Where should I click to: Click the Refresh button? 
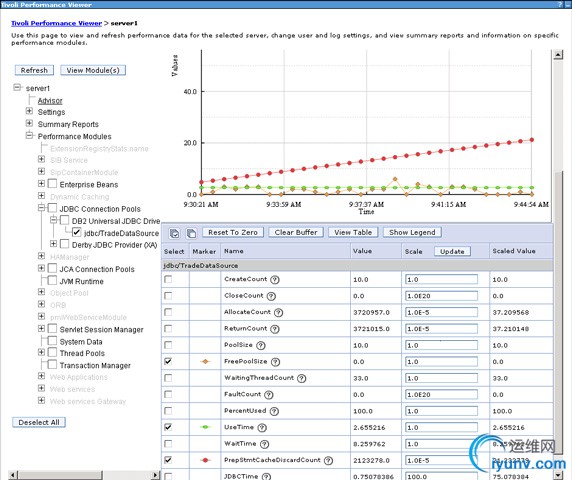coord(34,70)
